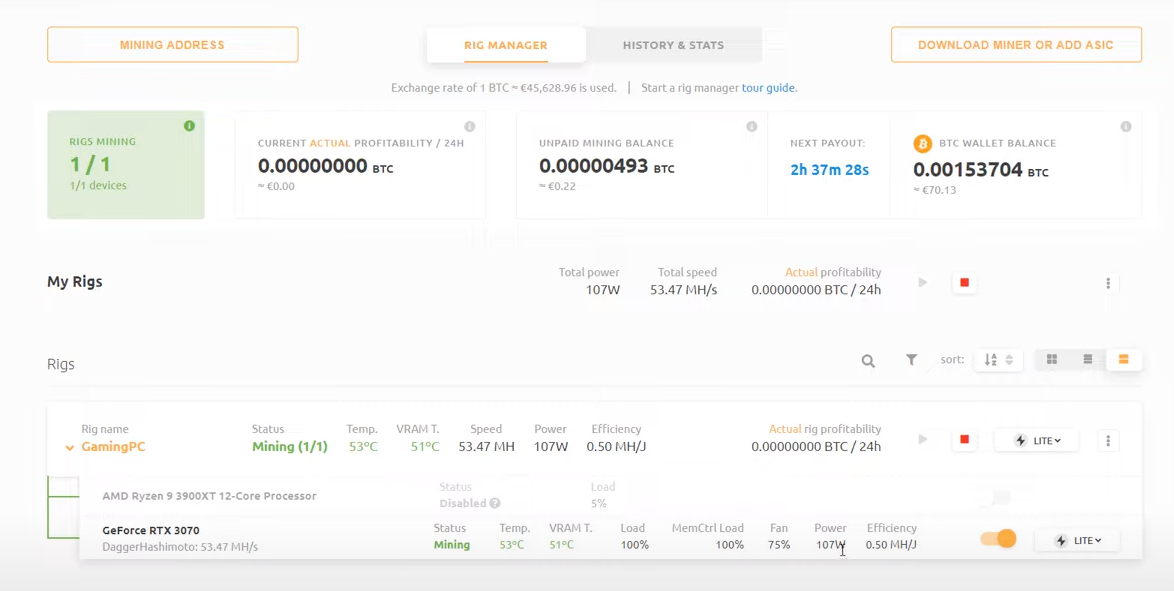Open the rig manager tour guide link
The width and height of the screenshot is (1174, 591).
[768, 88]
